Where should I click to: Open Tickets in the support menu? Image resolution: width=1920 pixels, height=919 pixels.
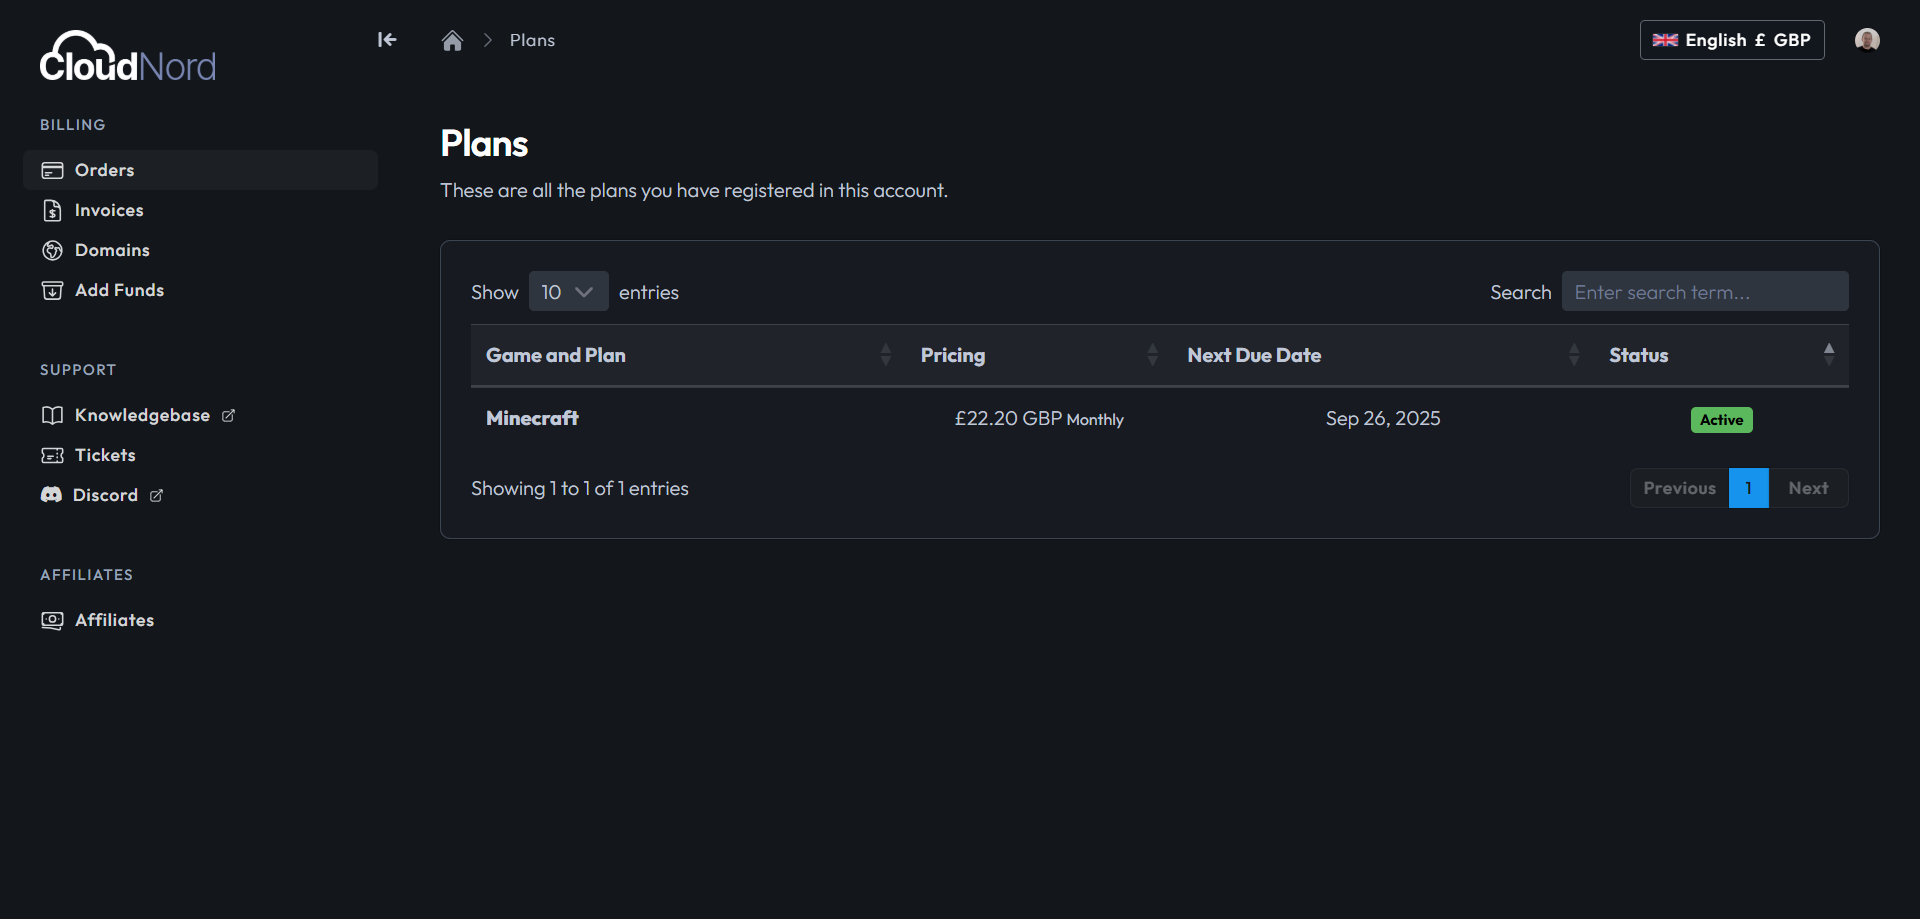[105, 455]
